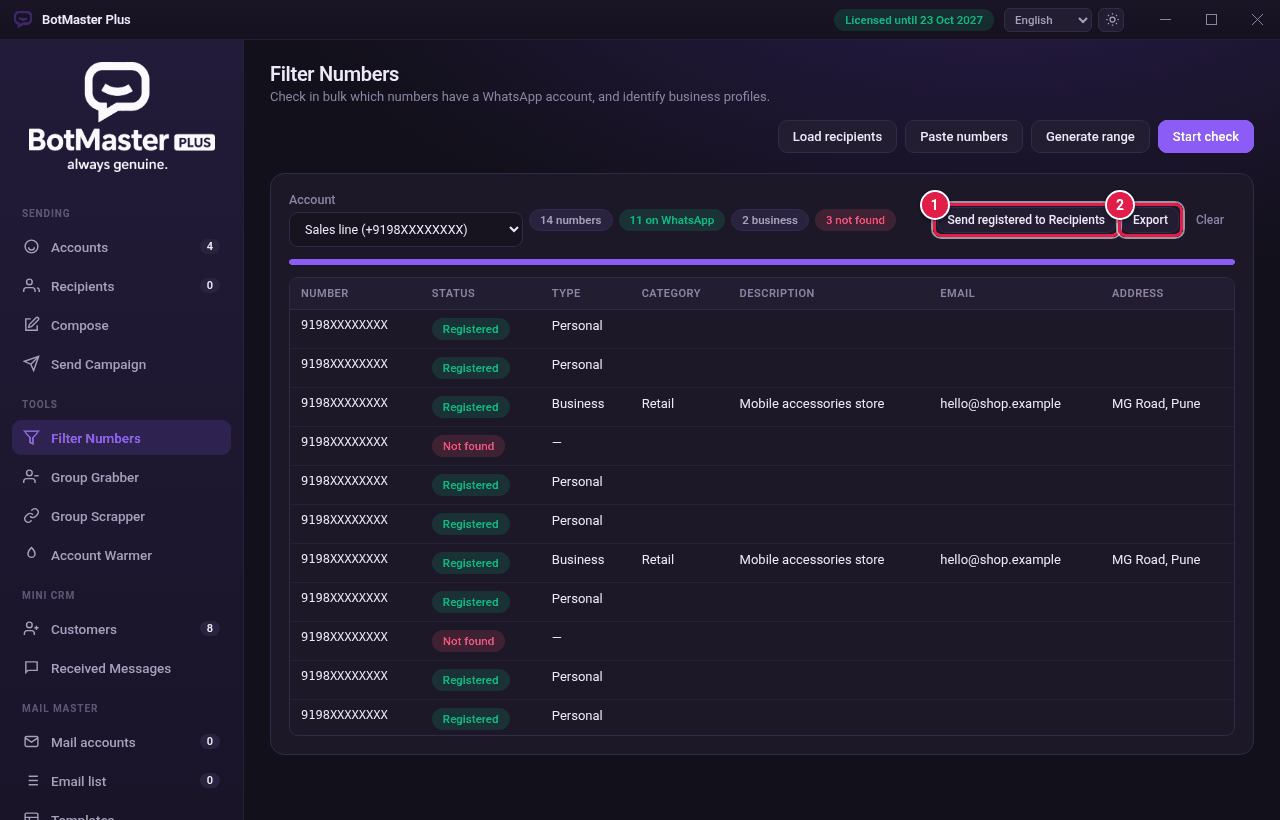1280x820 pixels.
Task: Click the Licensed until 23 Oct 2027 badge
Action: (914, 20)
